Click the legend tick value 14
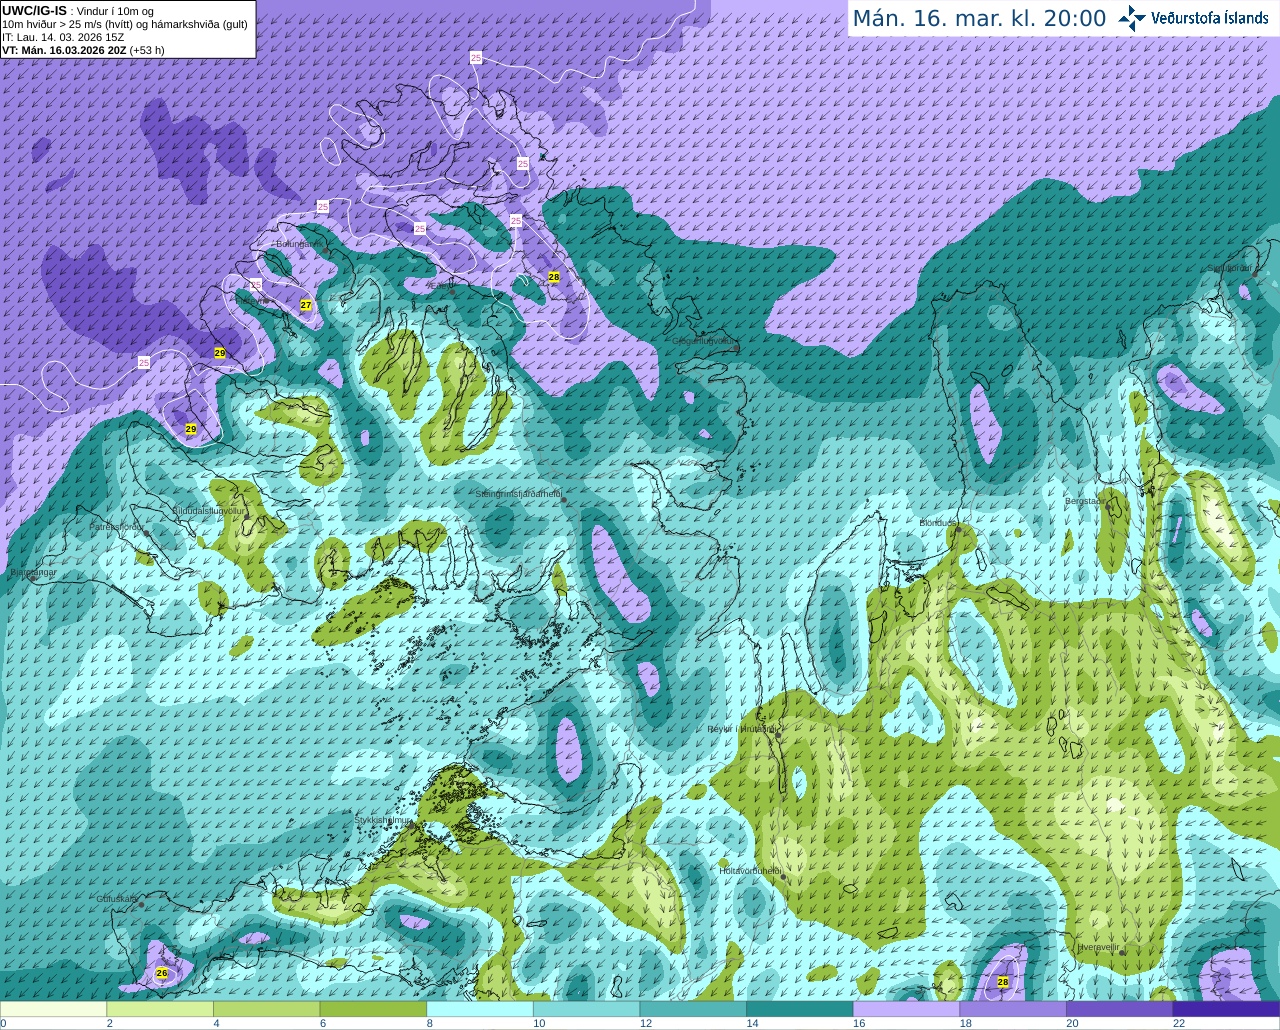Screen dimensions: 1280x1030 (x=752, y=1024)
